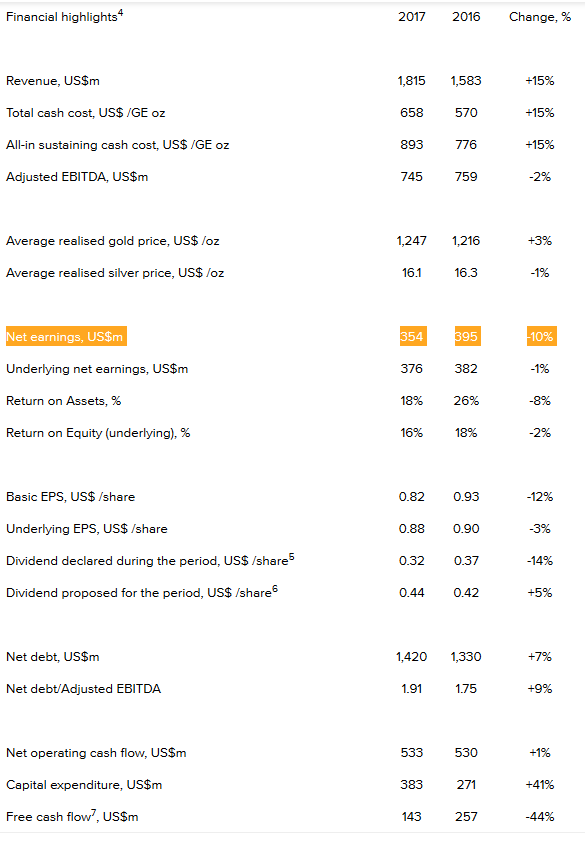The image size is (585, 841).
Task: Click footnote 7 next to Free cash flow
Action: pyautogui.click(x=93, y=813)
